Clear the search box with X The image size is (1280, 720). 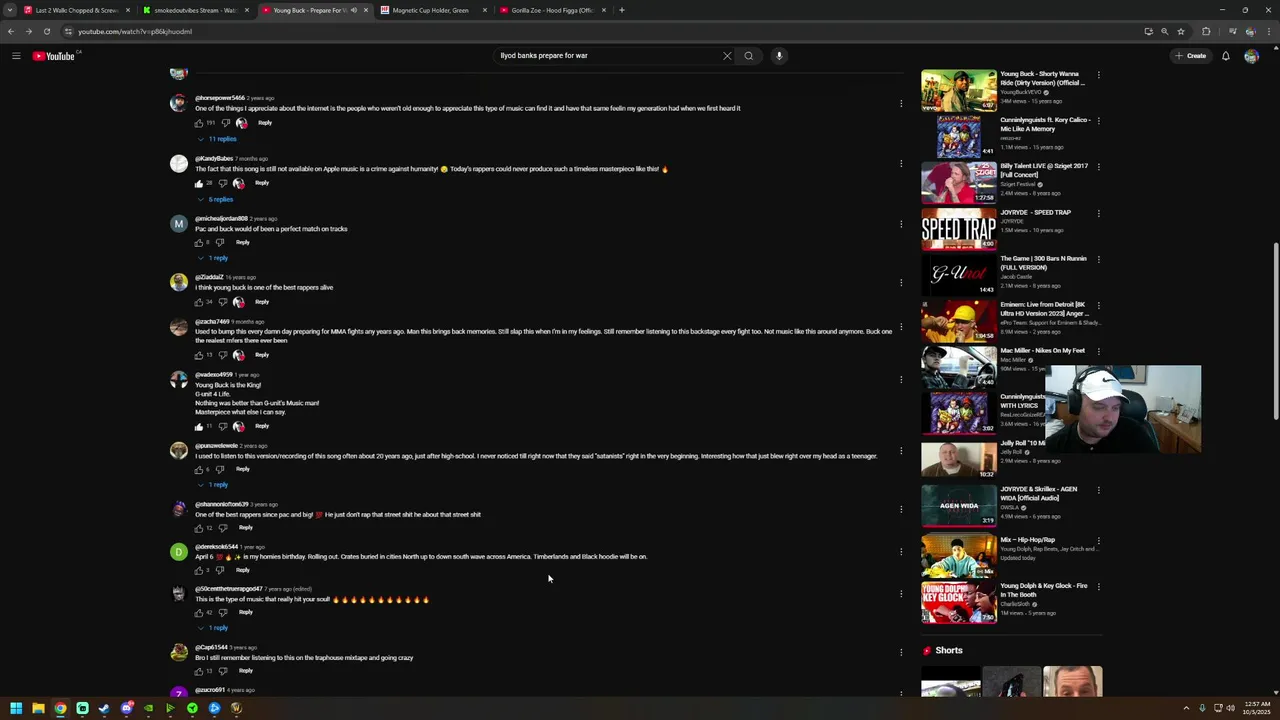[727, 56]
